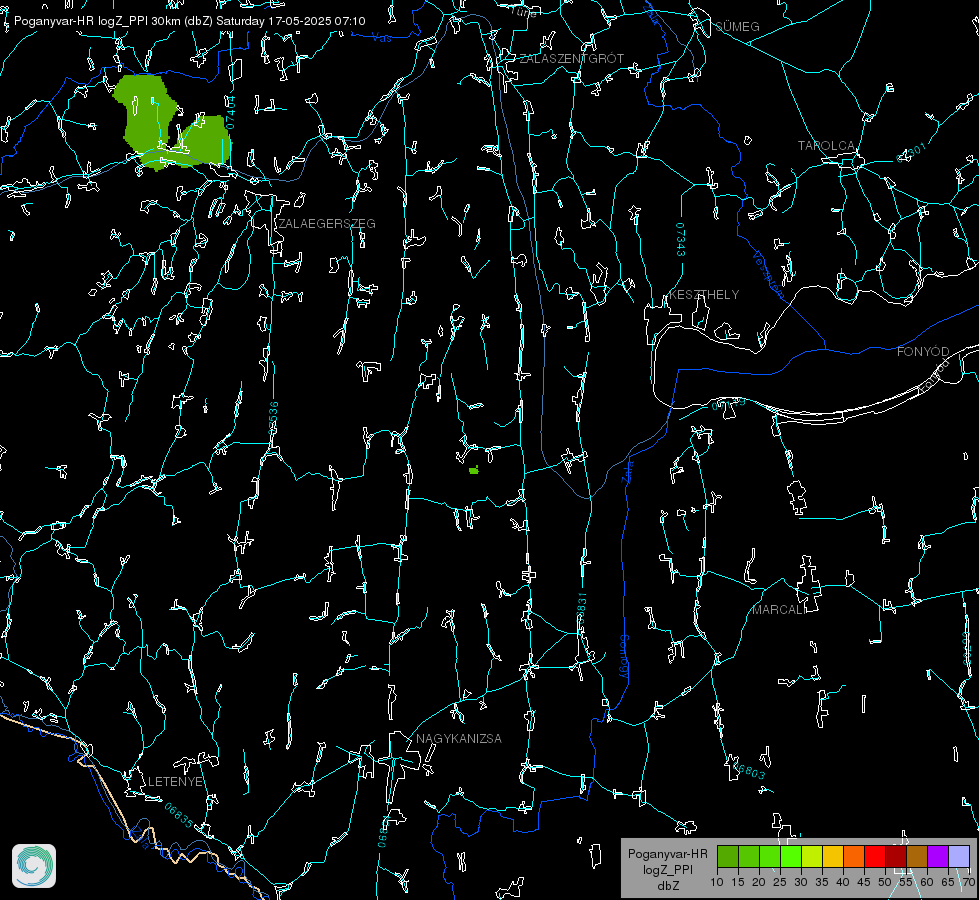Click the ZALAEGERSZEG city label
The image size is (979, 900).
(x=327, y=224)
